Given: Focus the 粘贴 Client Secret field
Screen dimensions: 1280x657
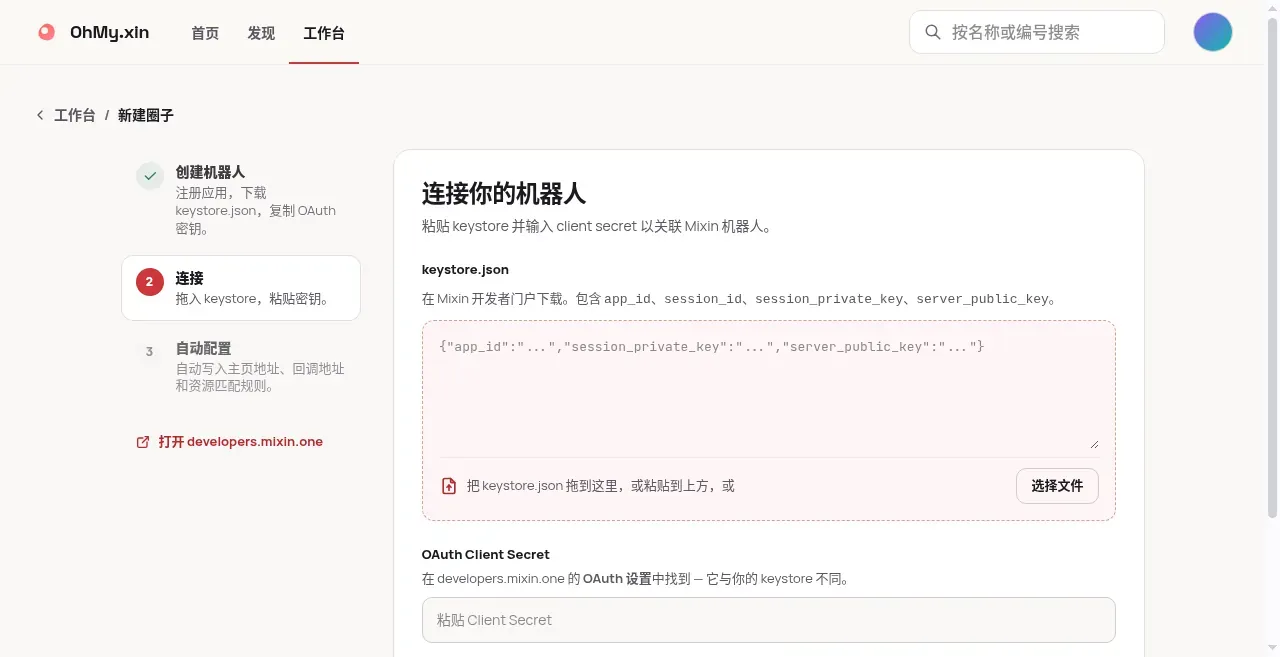Looking at the screenshot, I should tap(768, 620).
